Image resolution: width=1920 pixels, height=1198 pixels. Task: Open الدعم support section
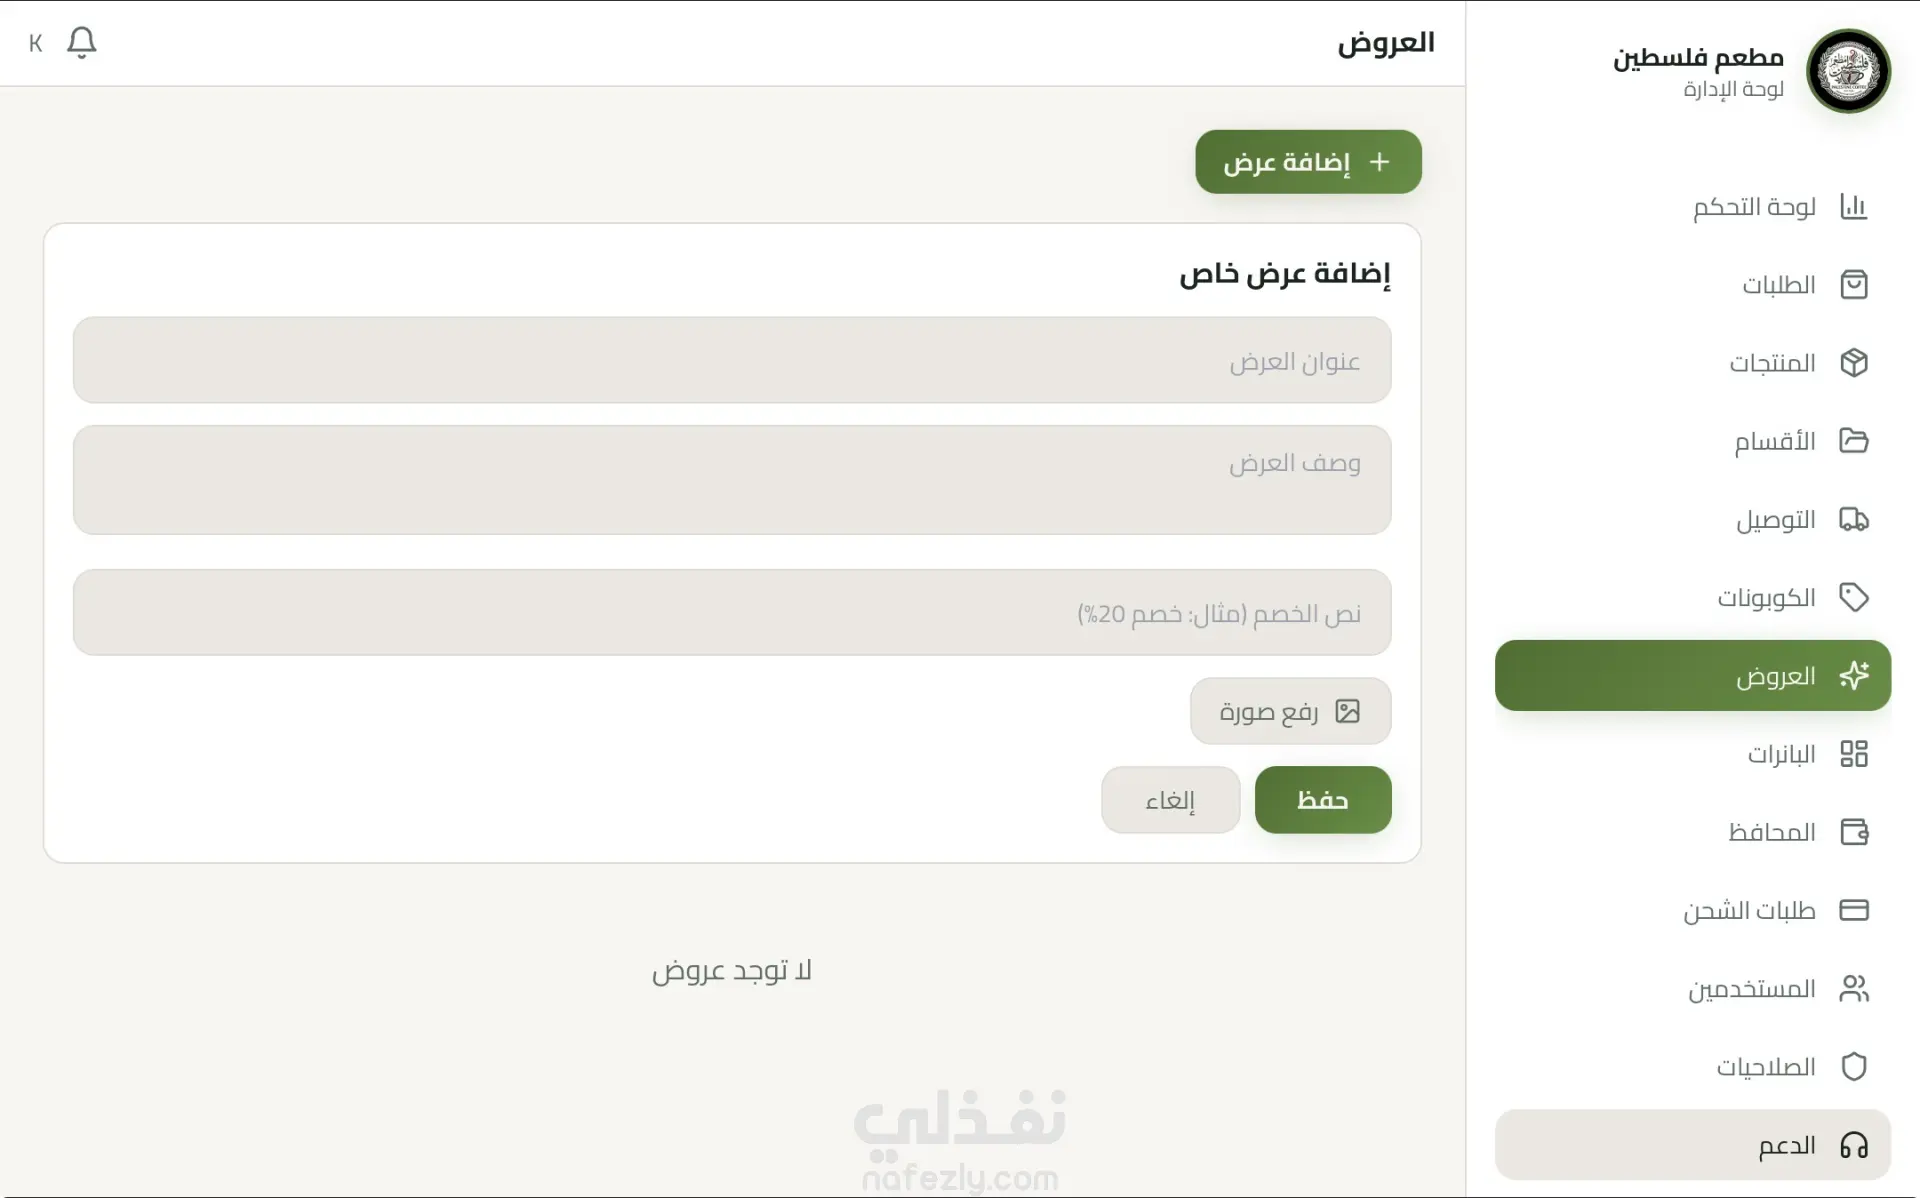click(1692, 1145)
